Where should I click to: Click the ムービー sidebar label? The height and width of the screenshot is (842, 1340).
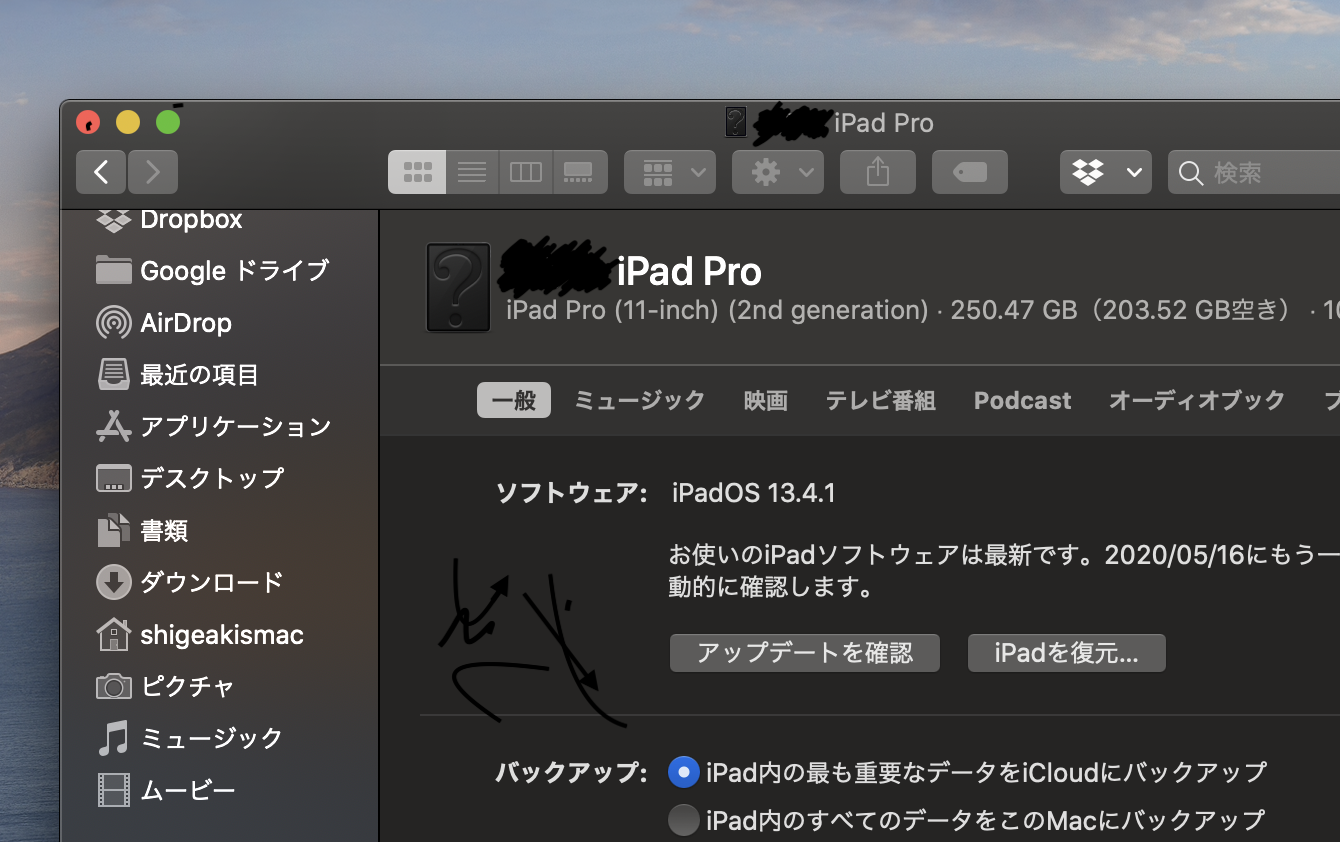(188, 790)
